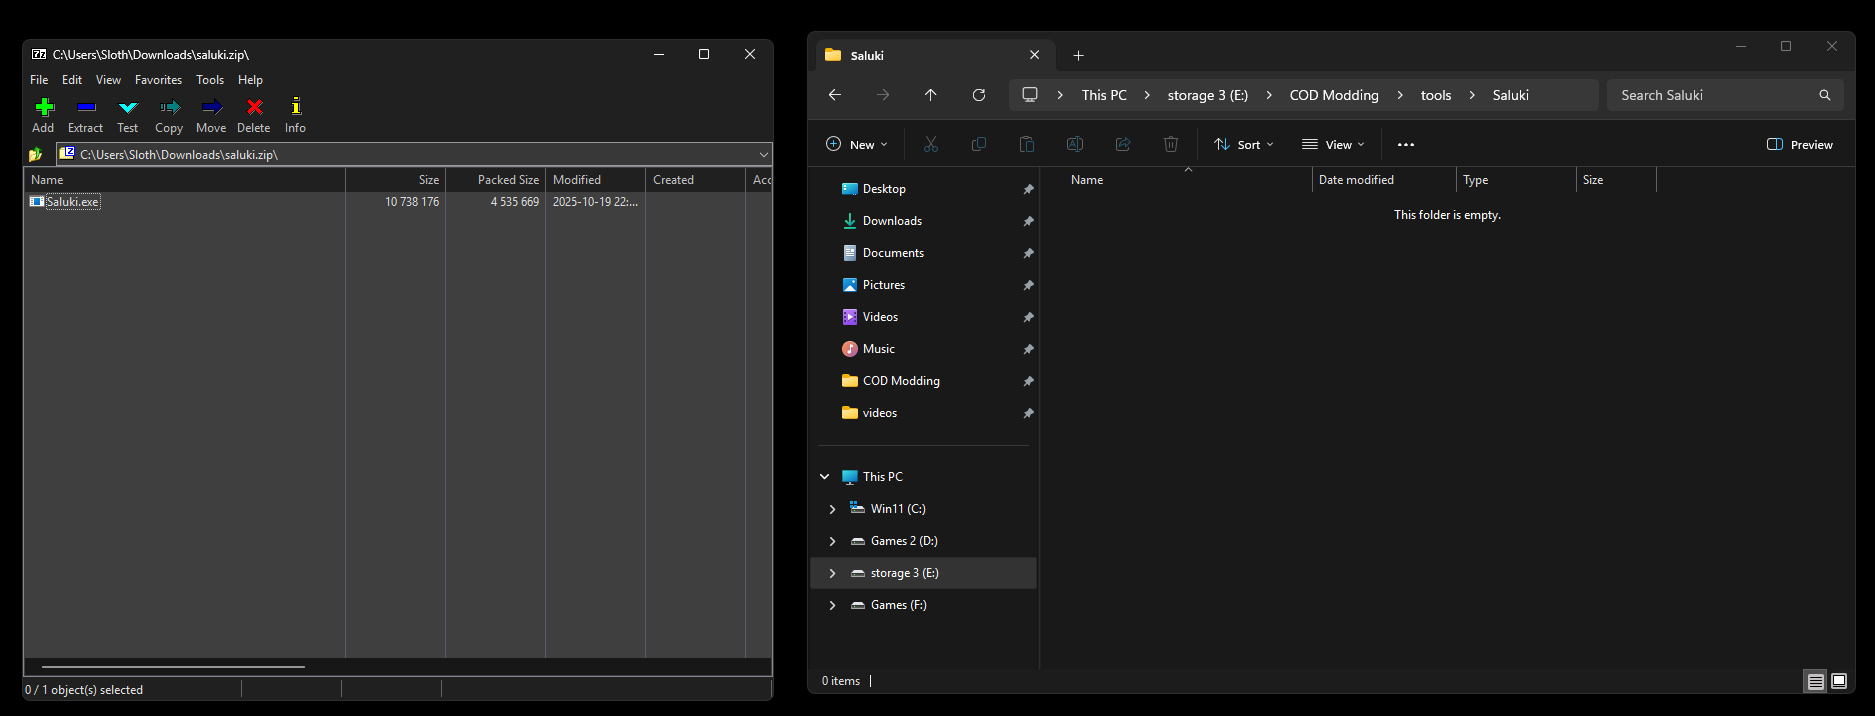This screenshot has height=716, width=1875.
Task: Click the 7-Zip parent folder up icon
Action: click(x=36, y=155)
